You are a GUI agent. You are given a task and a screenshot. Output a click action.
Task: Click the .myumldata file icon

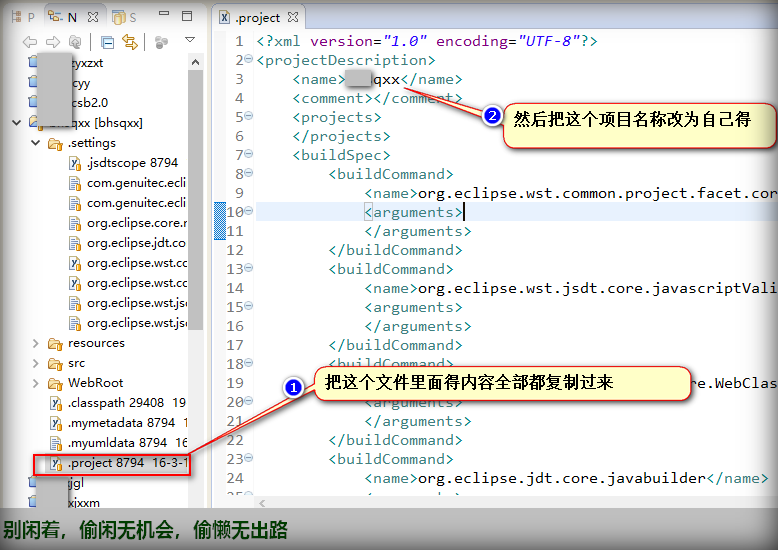pyautogui.click(x=56, y=443)
